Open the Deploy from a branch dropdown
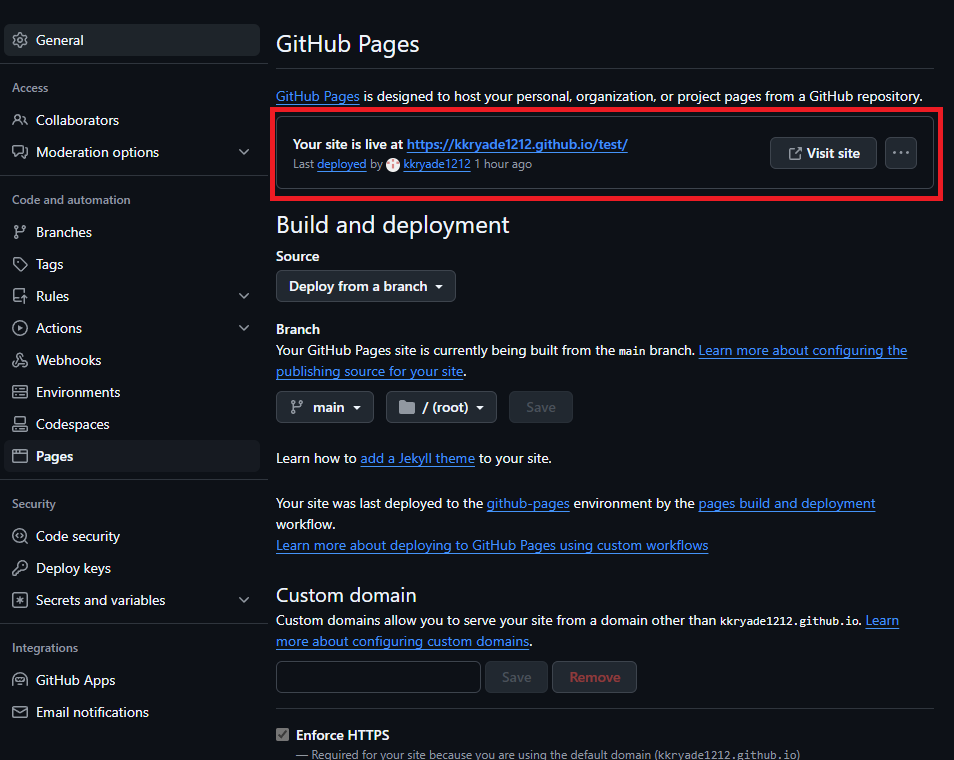Screen dimensions: 954x760 (366, 286)
